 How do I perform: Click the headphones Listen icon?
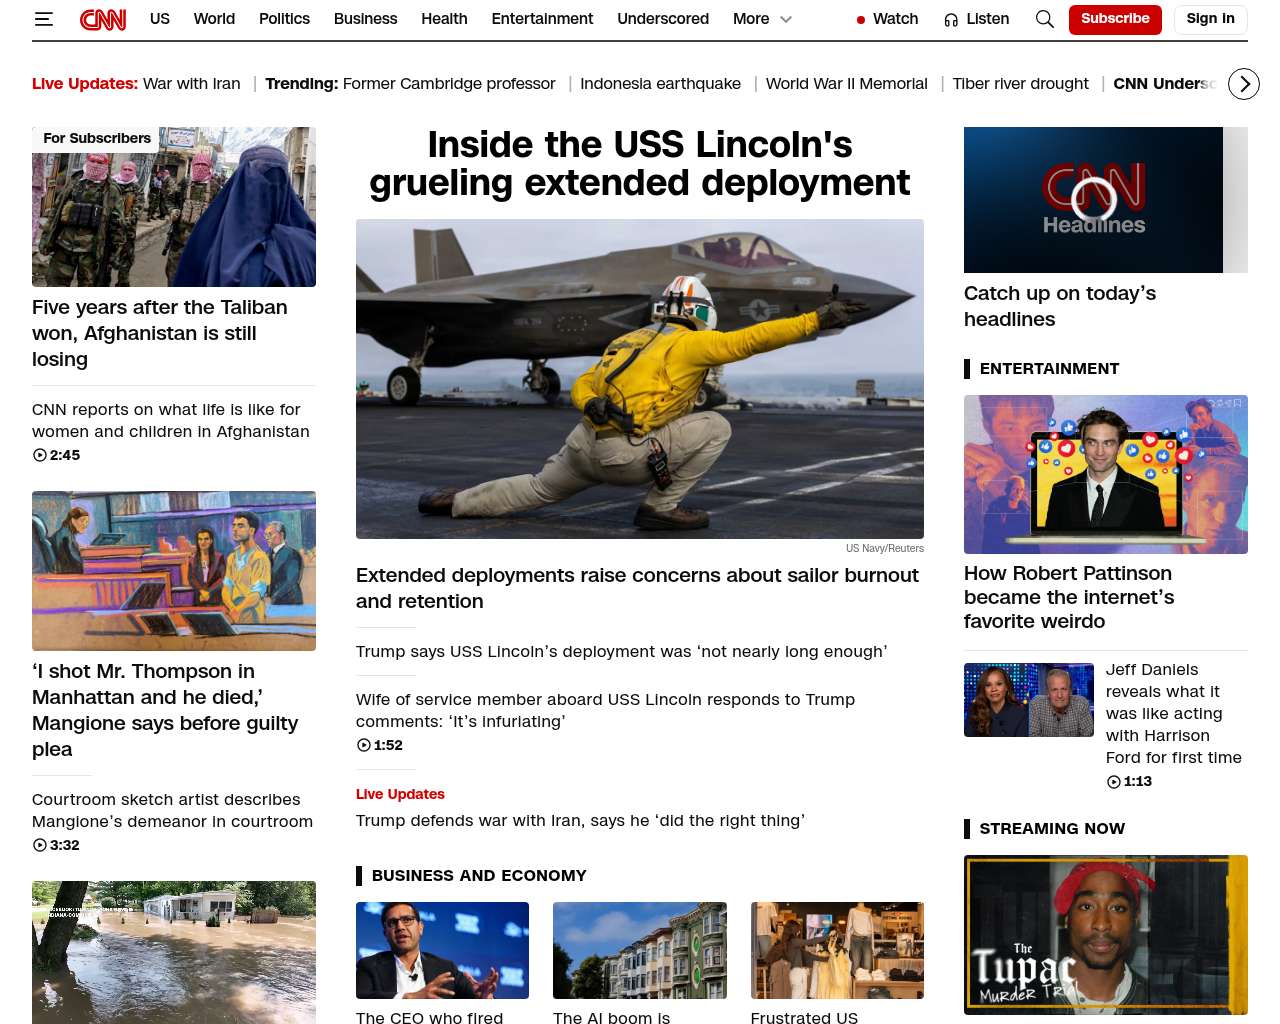pos(951,20)
